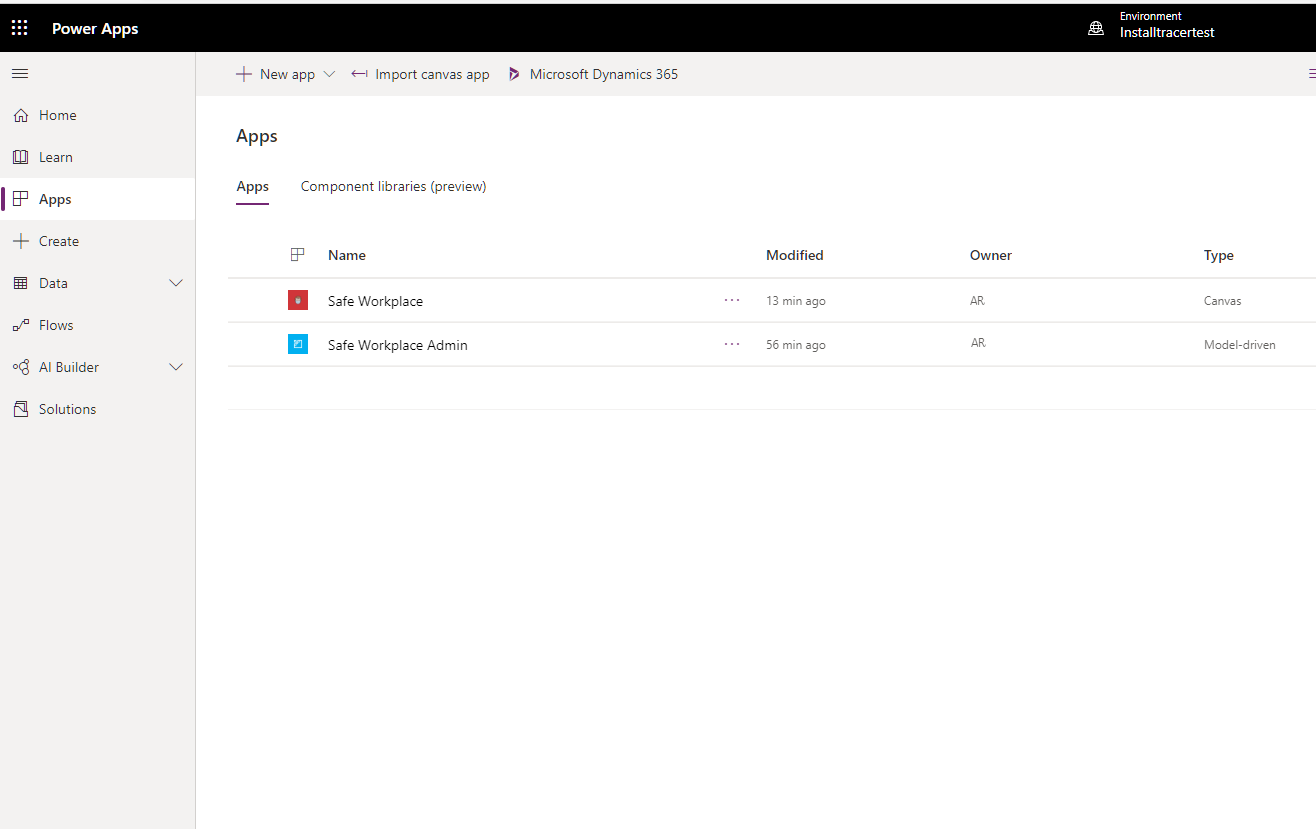Open the app launcher waffle icon
Screen dimensions: 1316x829
[20, 28]
